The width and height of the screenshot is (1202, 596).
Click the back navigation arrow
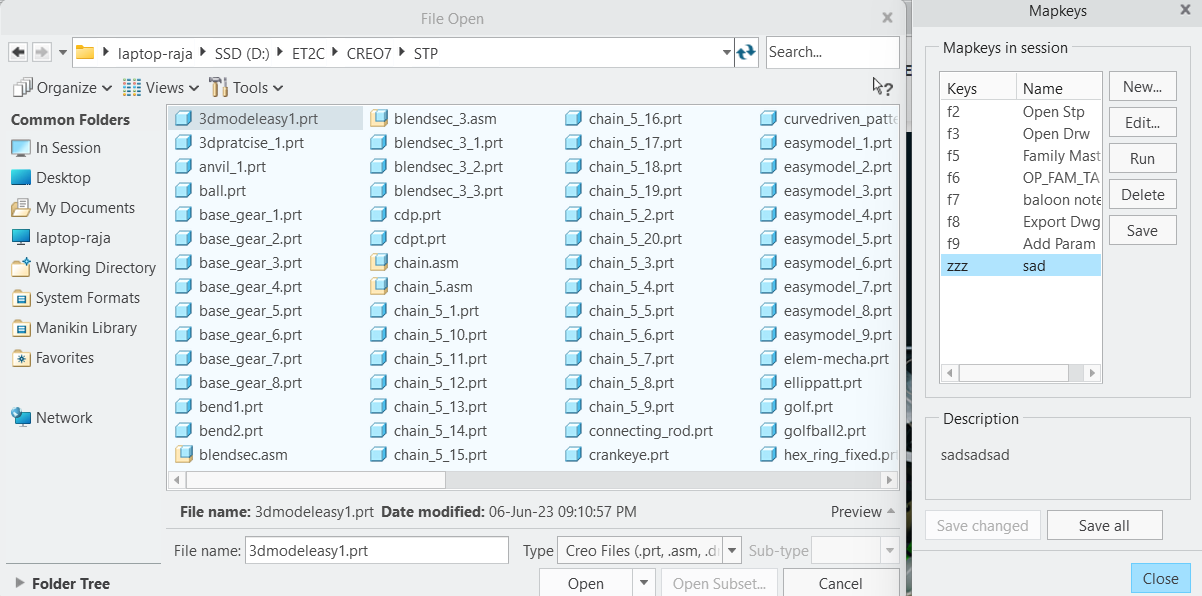click(x=16, y=51)
